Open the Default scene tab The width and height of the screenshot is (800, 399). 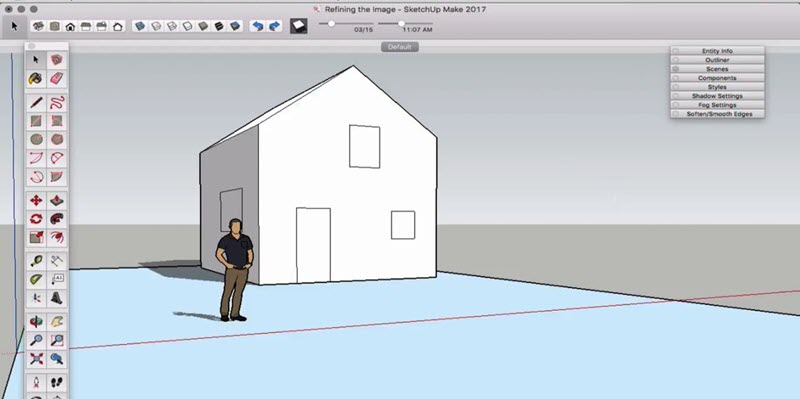click(399, 47)
